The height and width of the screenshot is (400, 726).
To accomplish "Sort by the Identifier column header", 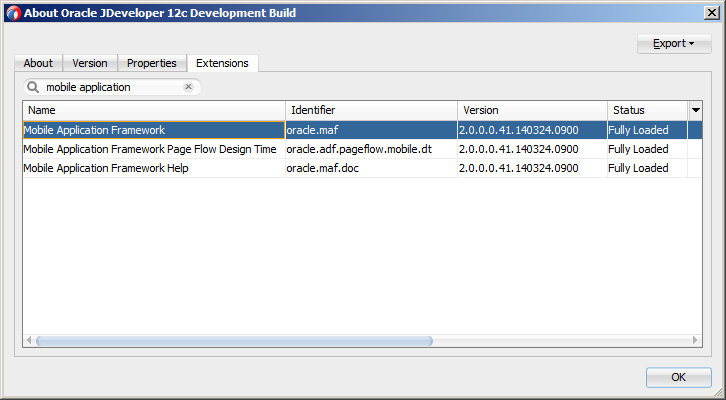I will tap(371, 110).
